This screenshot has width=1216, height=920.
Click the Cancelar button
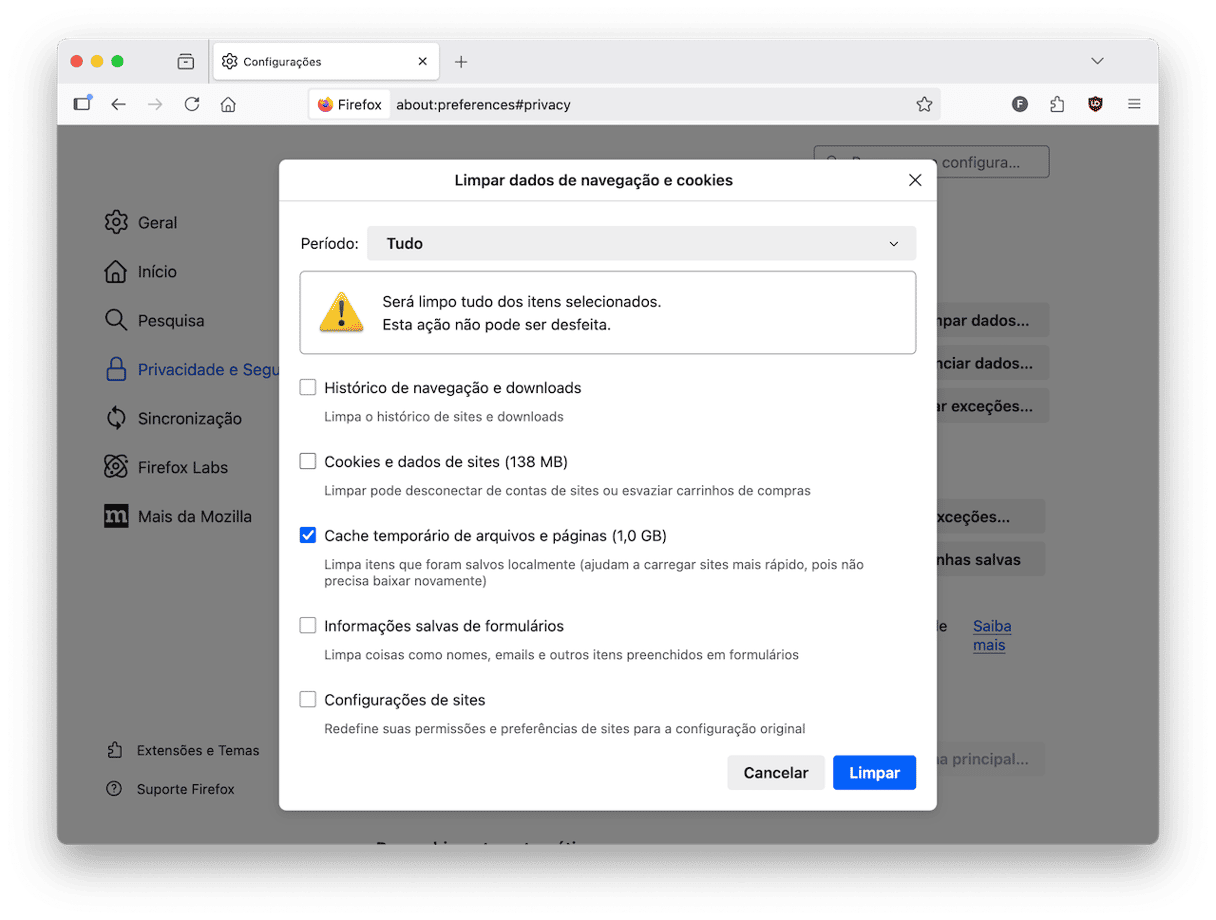(x=776, y=773)
